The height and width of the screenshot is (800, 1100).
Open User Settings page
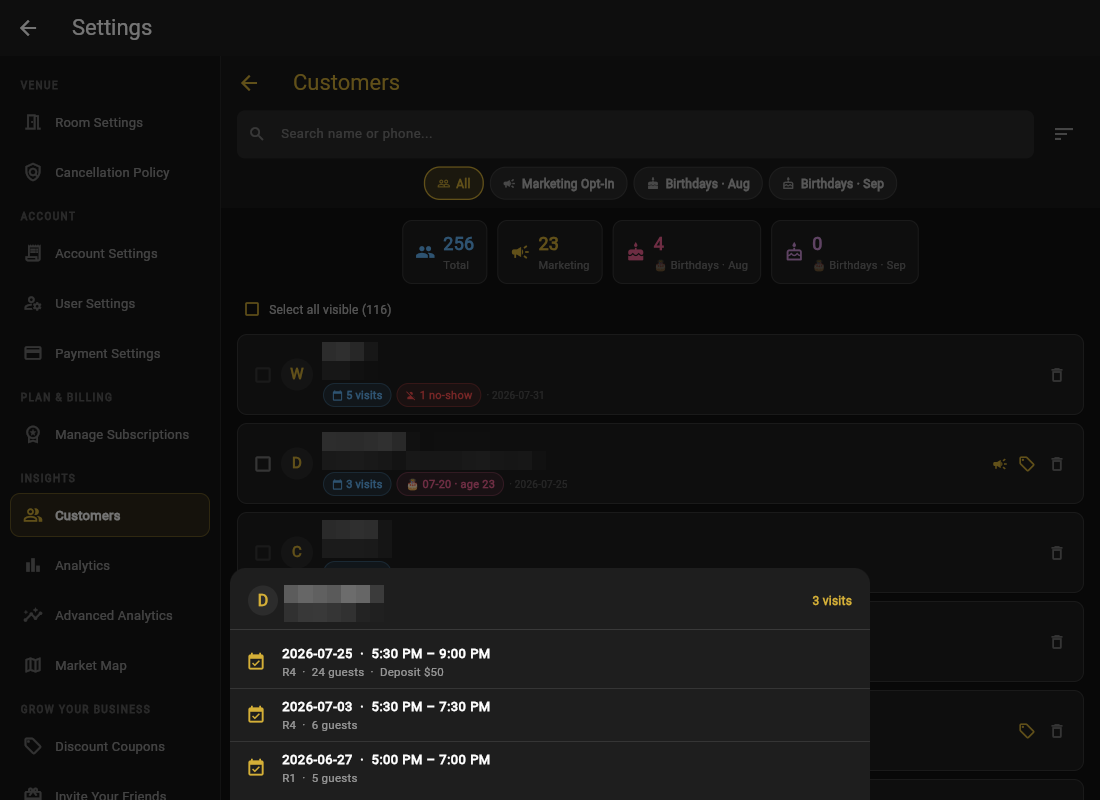[x=110, y=303]
